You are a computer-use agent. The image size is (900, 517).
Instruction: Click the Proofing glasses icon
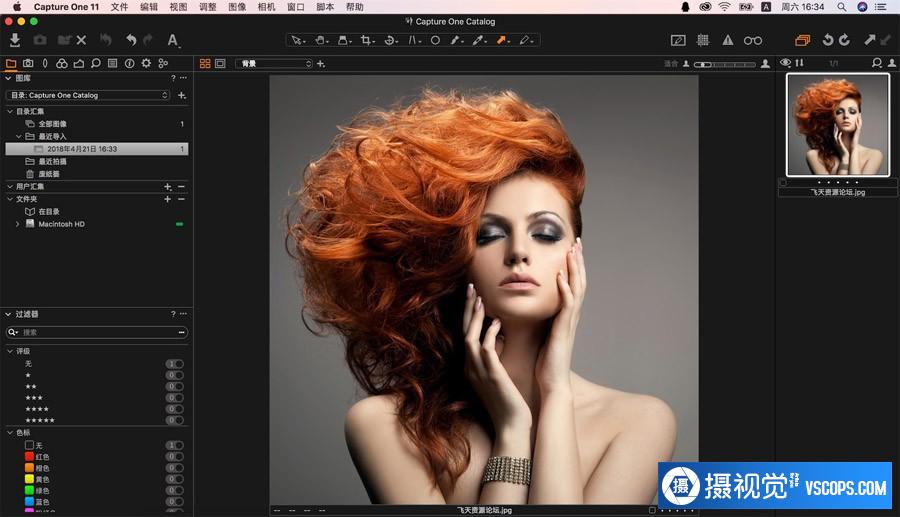pyautogui.click(x=752, y=40)
